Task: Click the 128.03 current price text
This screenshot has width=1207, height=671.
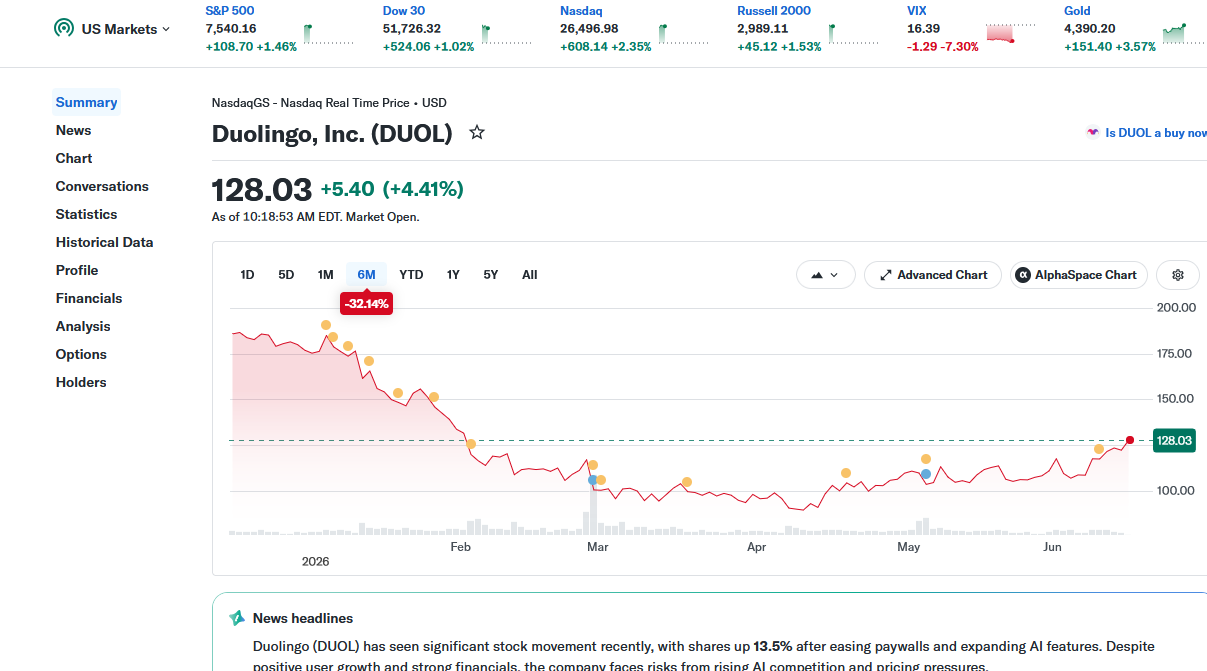Action: (262, 190)
